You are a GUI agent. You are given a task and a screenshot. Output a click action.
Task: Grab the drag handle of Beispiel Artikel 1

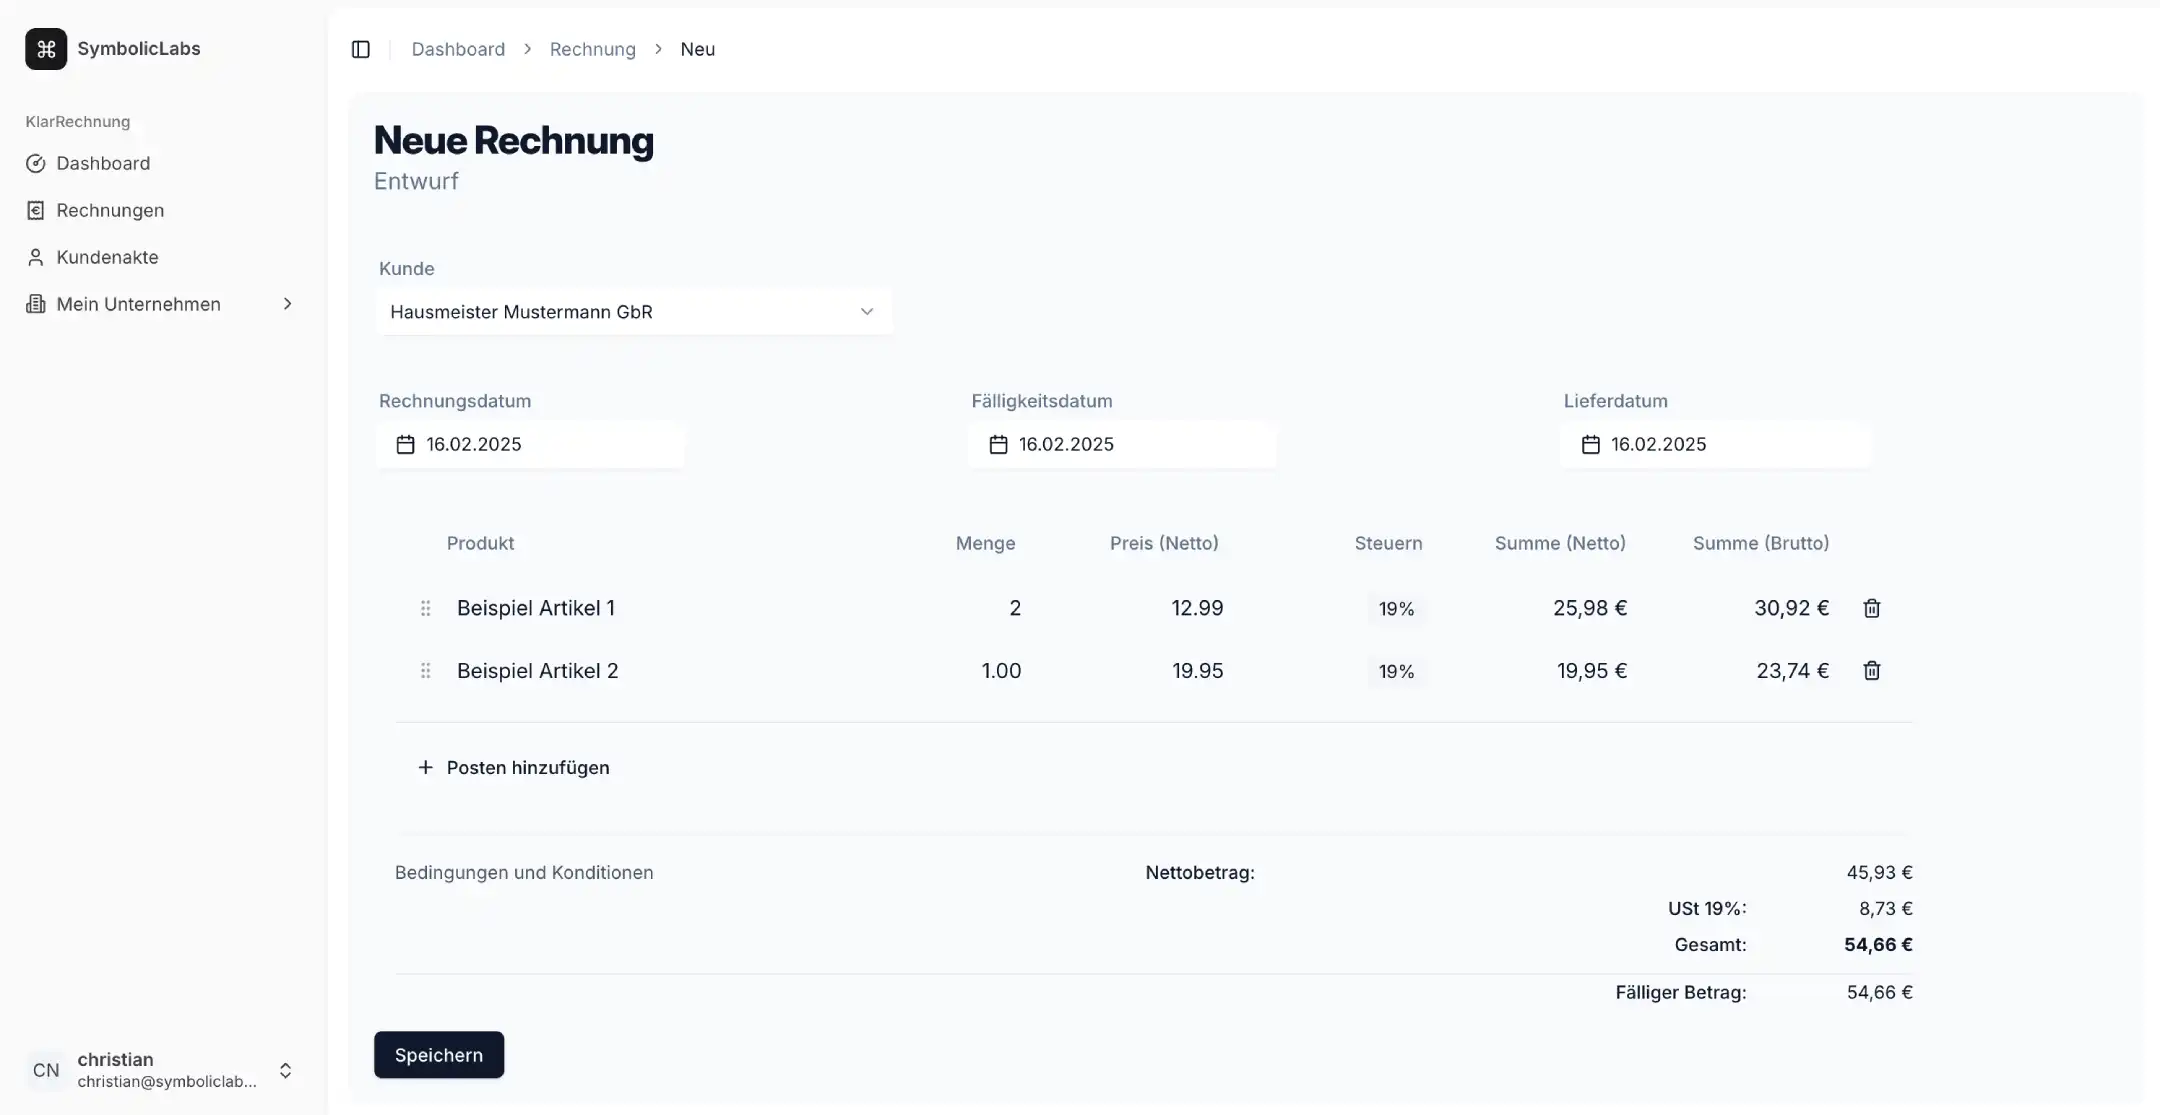pyautogui.click(x=425, y=607)
